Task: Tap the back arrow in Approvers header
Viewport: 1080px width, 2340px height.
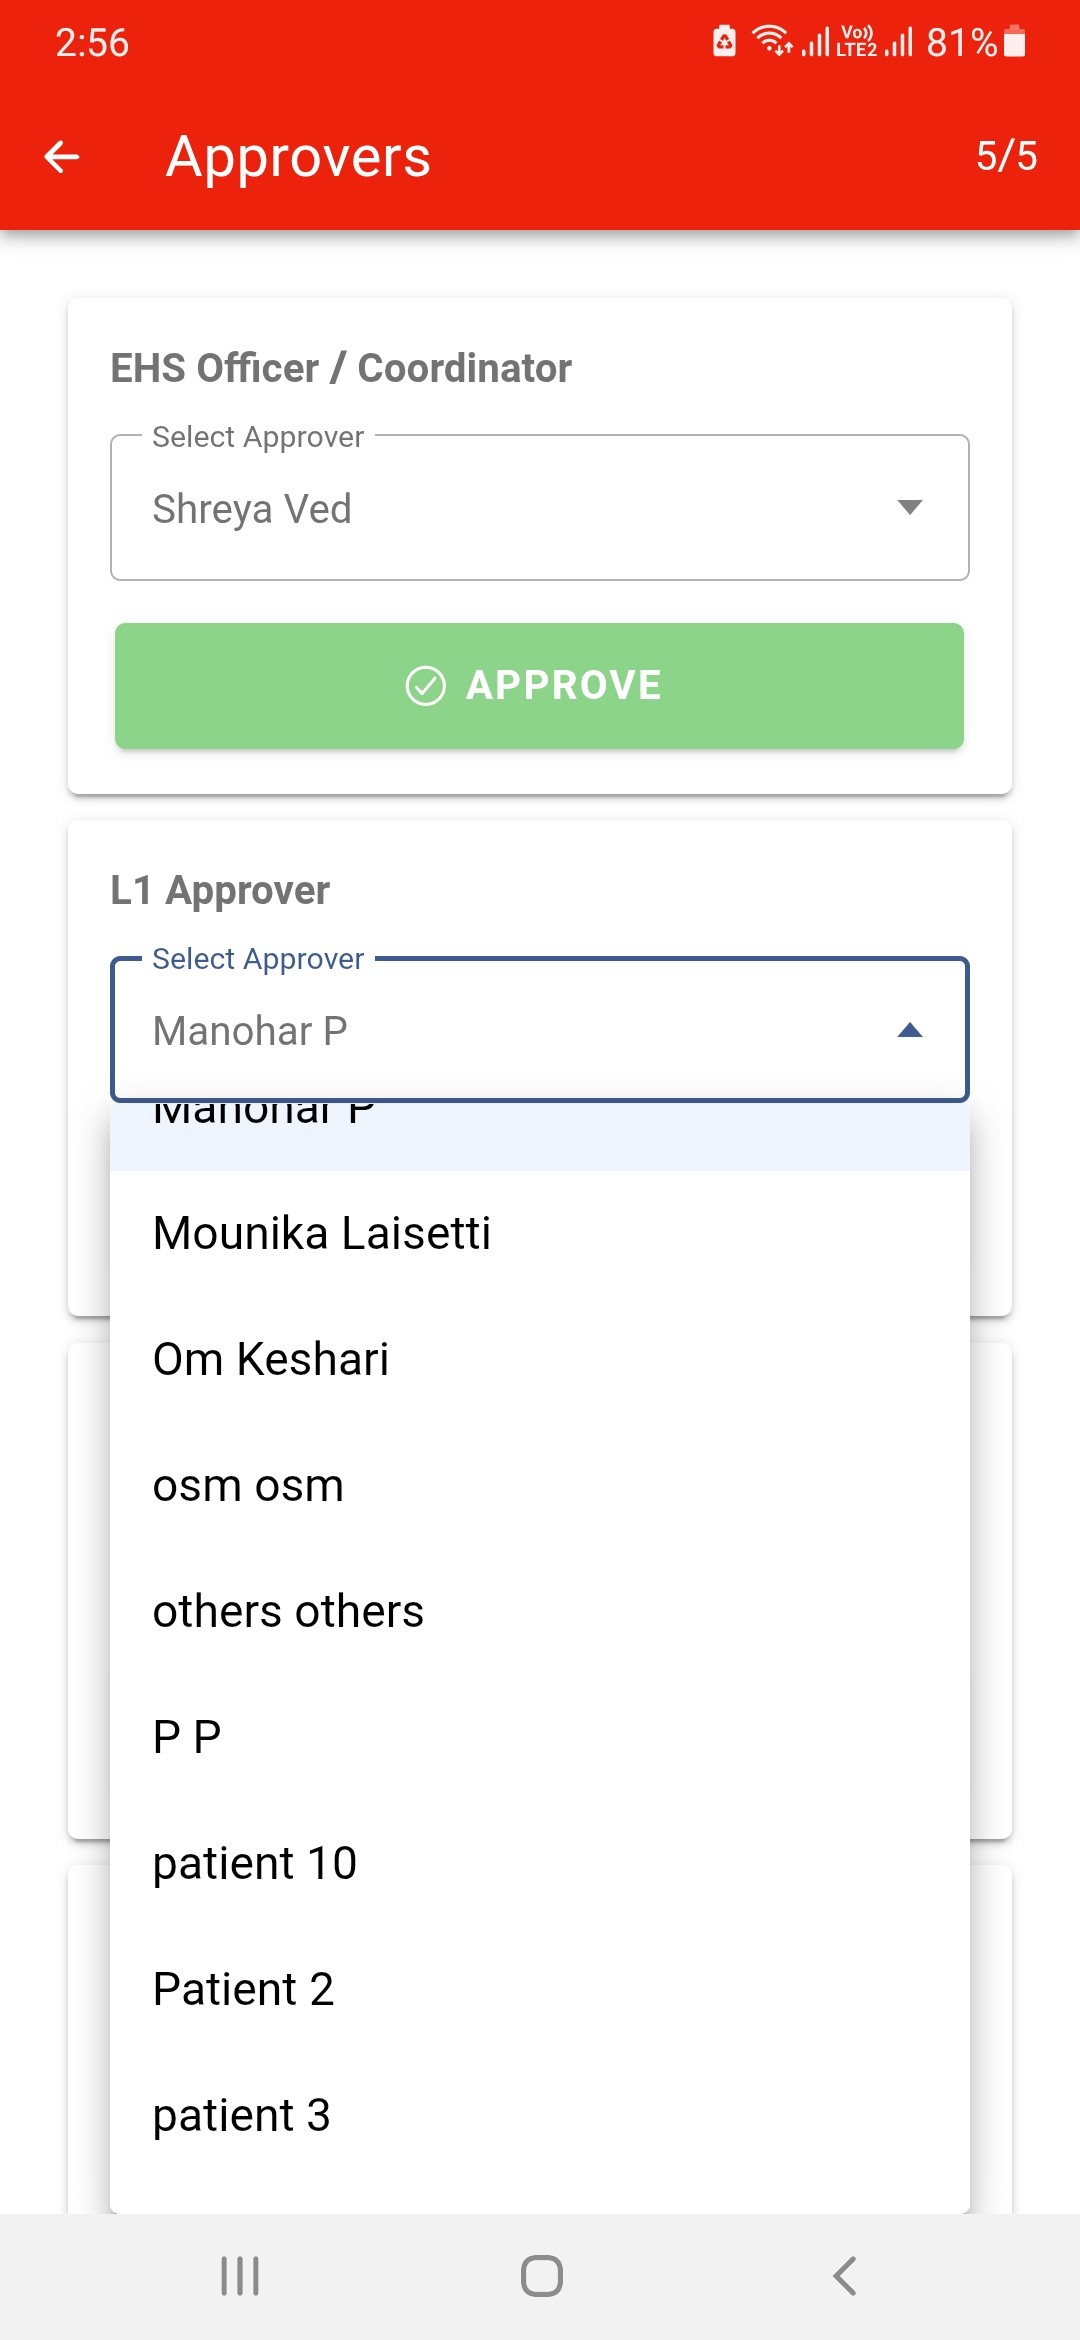Action: pos(62,157)
